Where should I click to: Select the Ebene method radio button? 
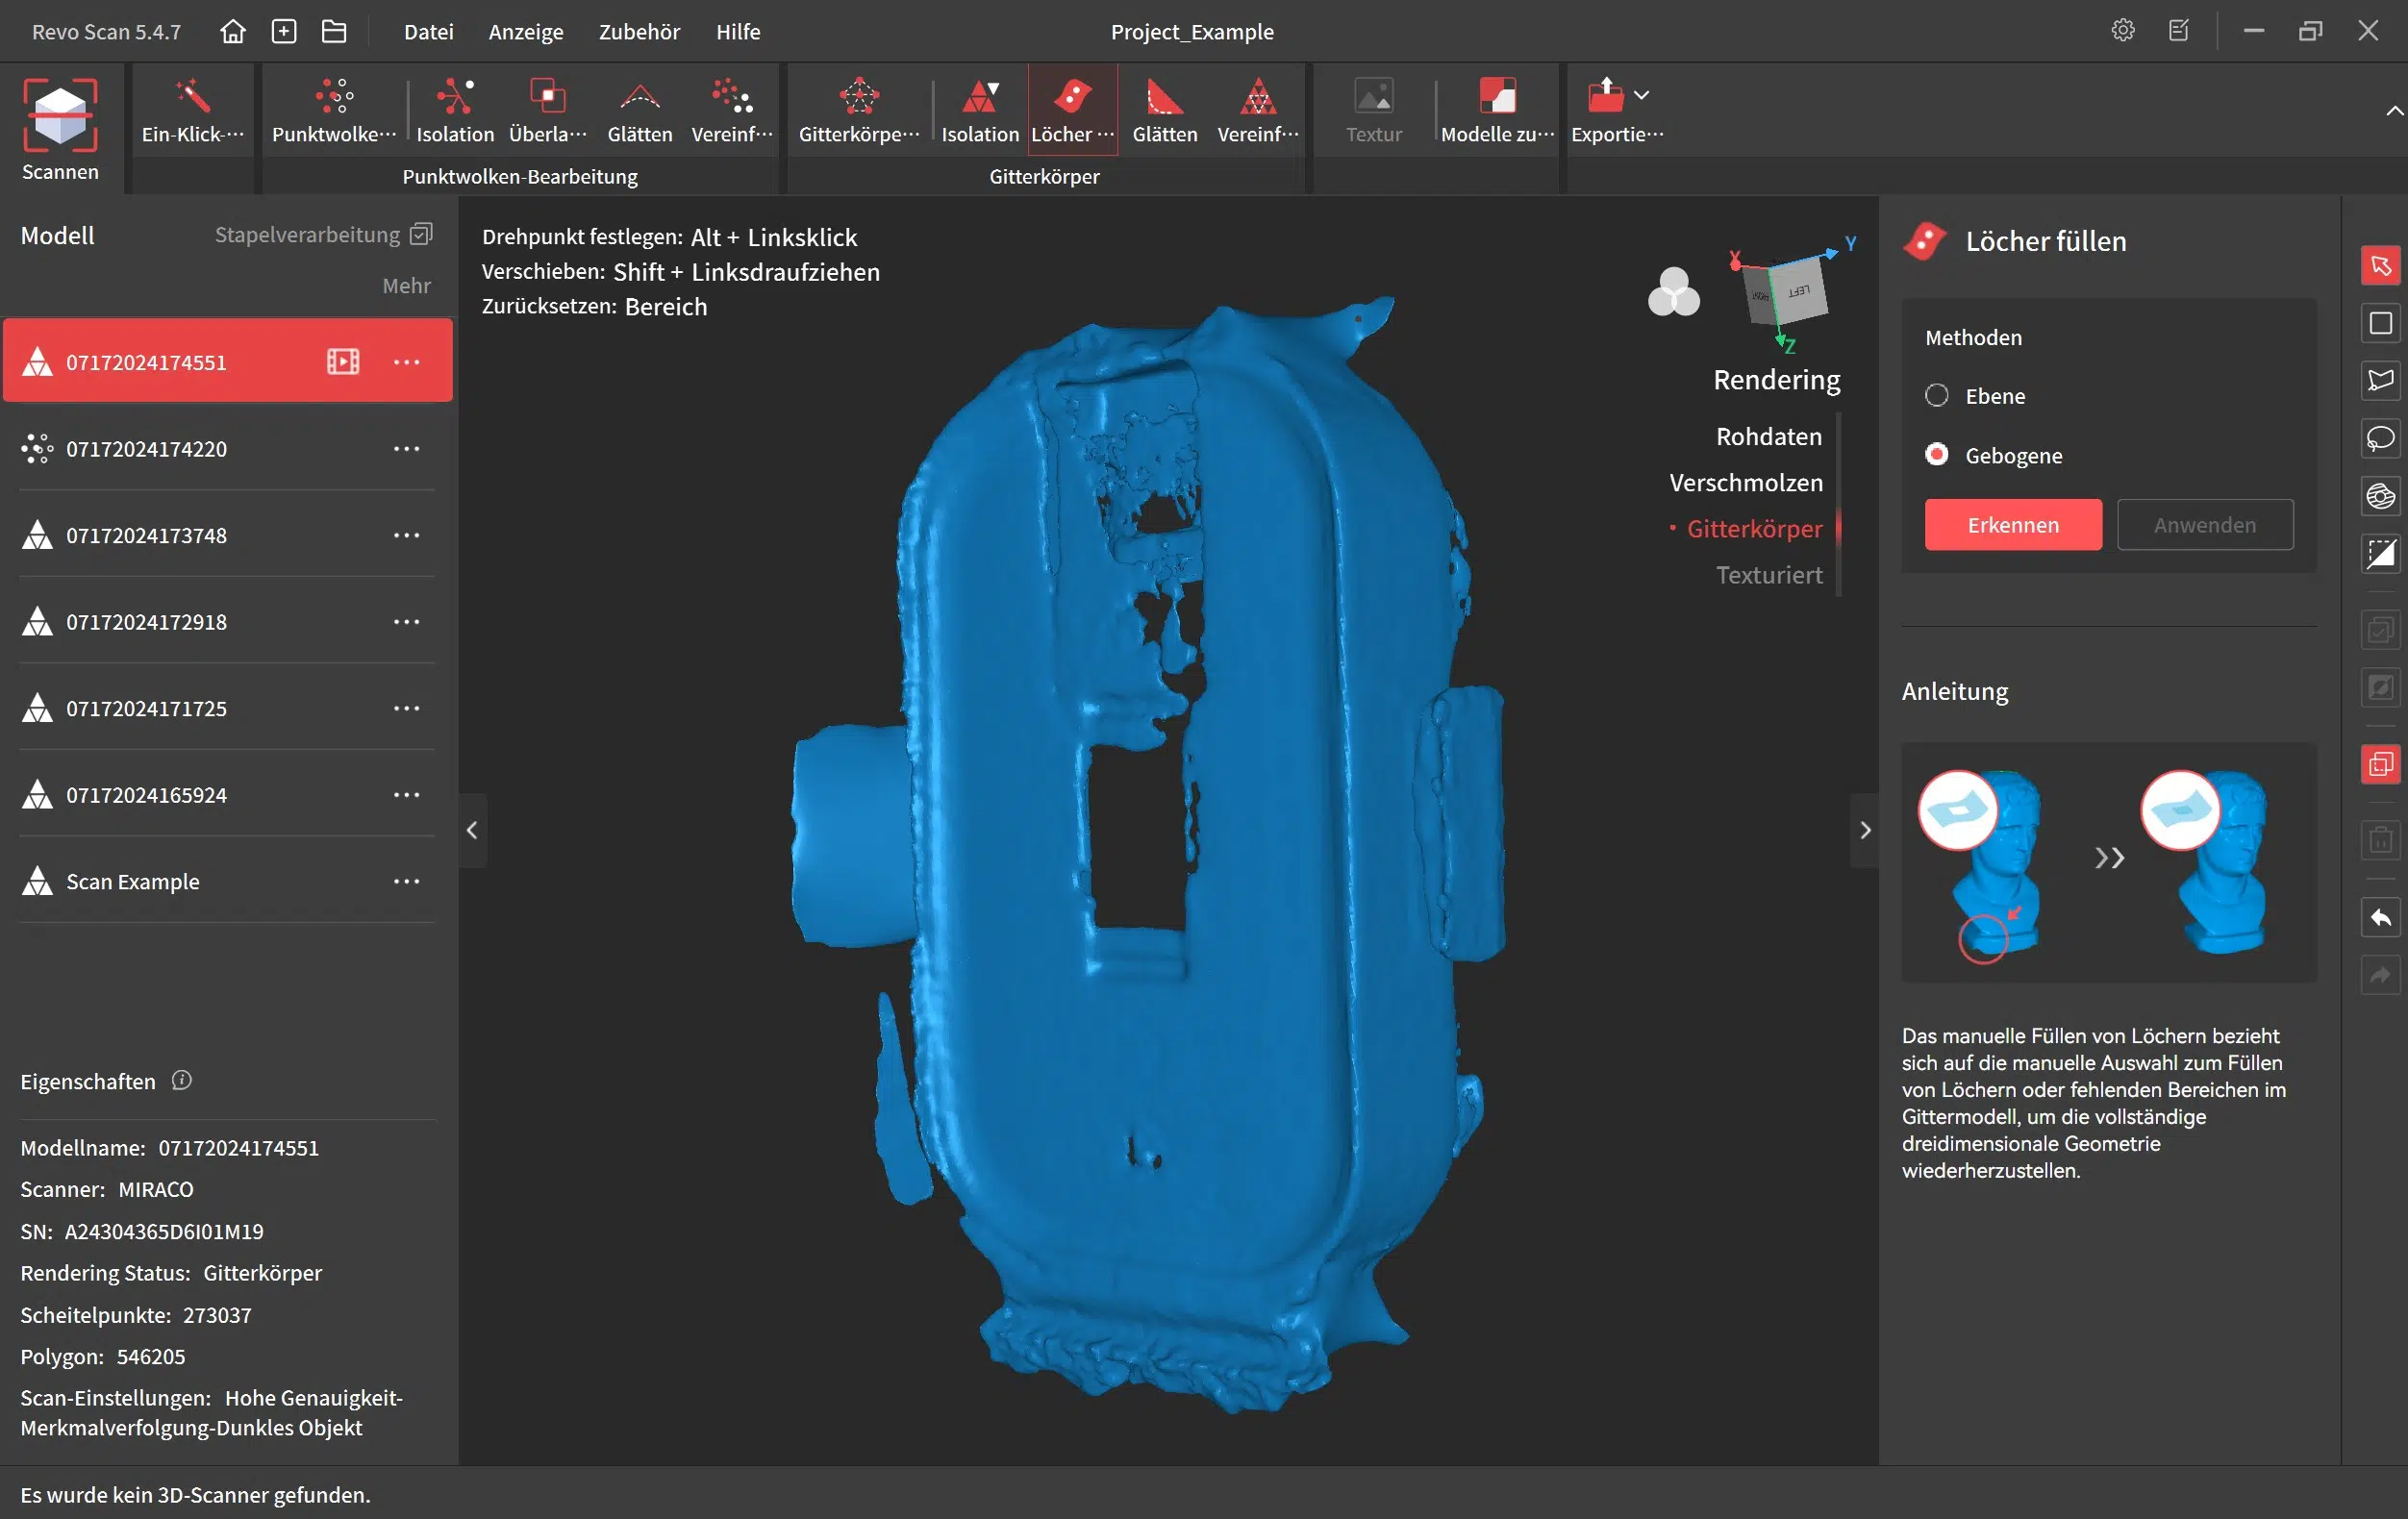click(x=1937, y=396)
